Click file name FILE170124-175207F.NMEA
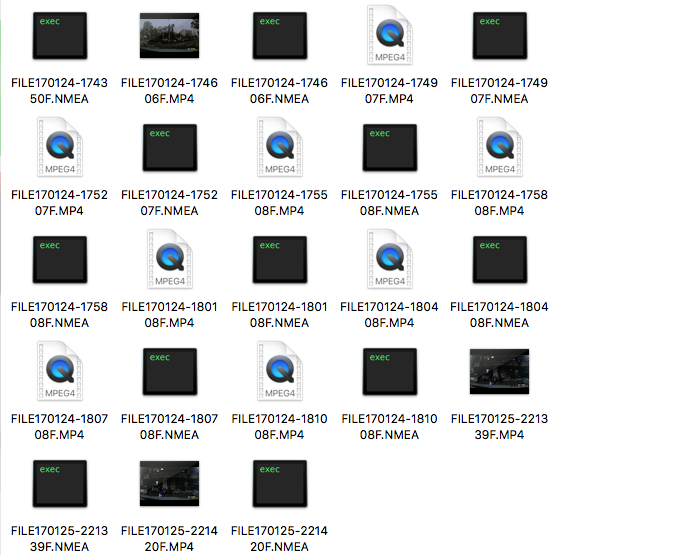The image size is (695, 555). click(x=169, y=203)
